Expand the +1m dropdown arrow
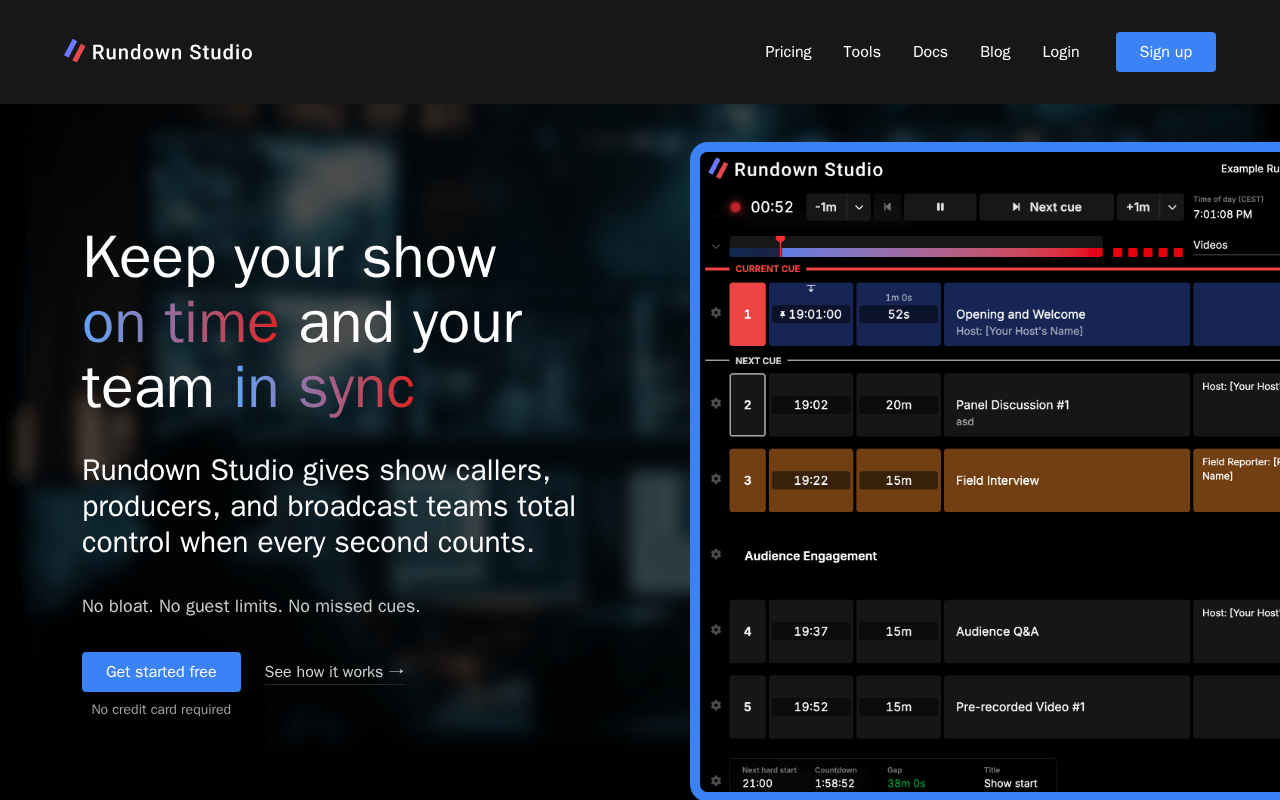 click(1172, 207)
